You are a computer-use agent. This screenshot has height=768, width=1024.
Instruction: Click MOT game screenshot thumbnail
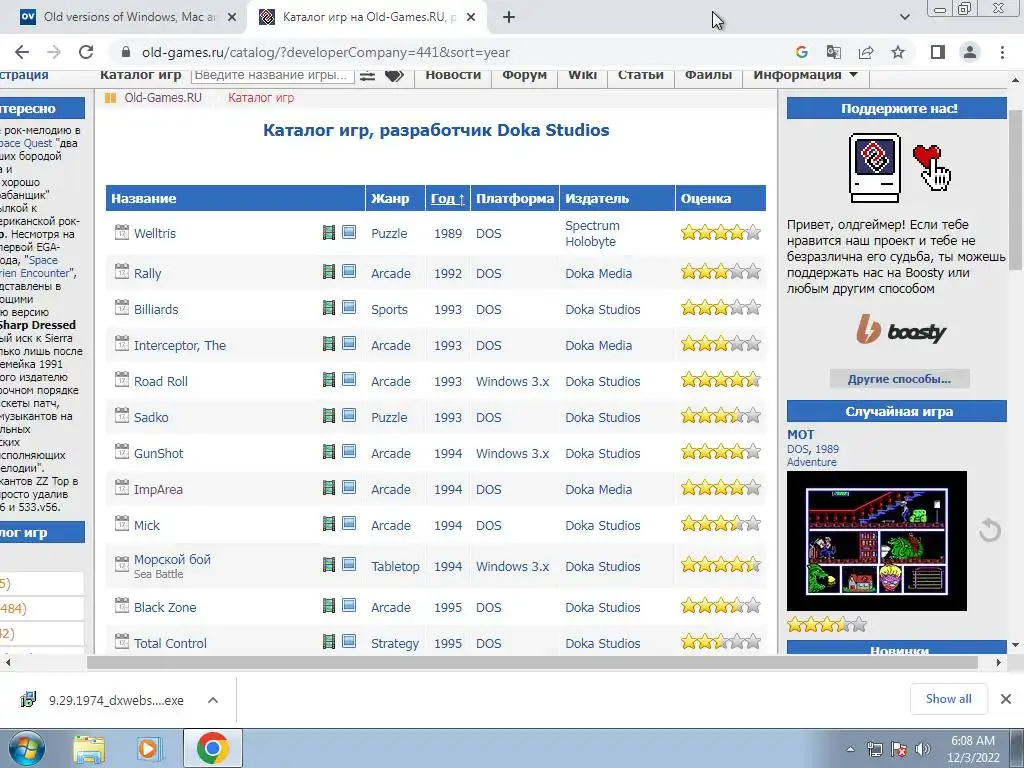click(x=876, y=541)
